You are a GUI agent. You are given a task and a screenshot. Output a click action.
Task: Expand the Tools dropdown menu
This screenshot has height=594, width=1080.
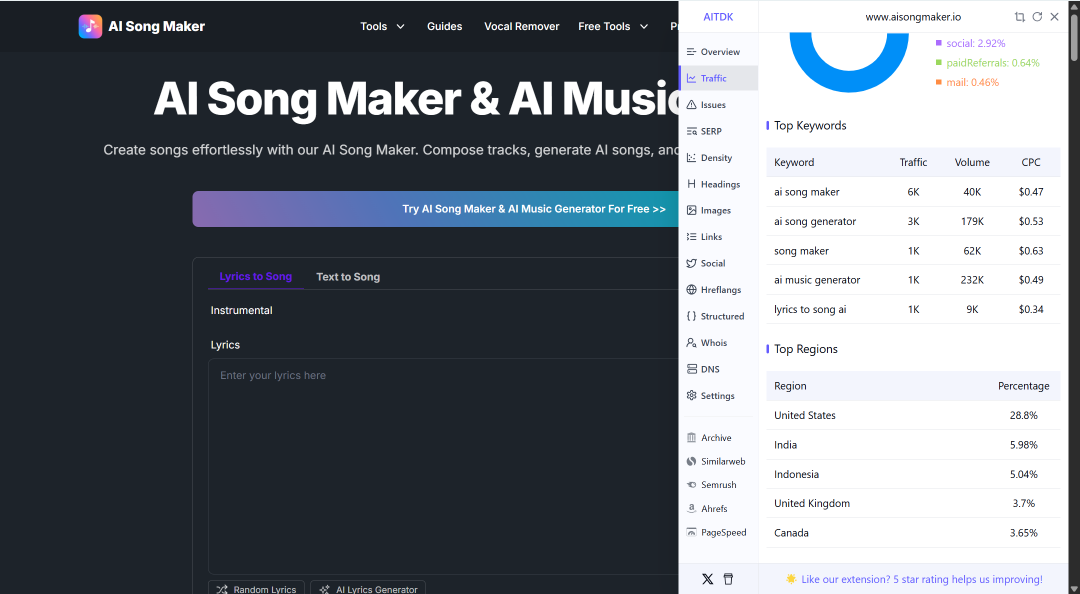click(382, 26)
